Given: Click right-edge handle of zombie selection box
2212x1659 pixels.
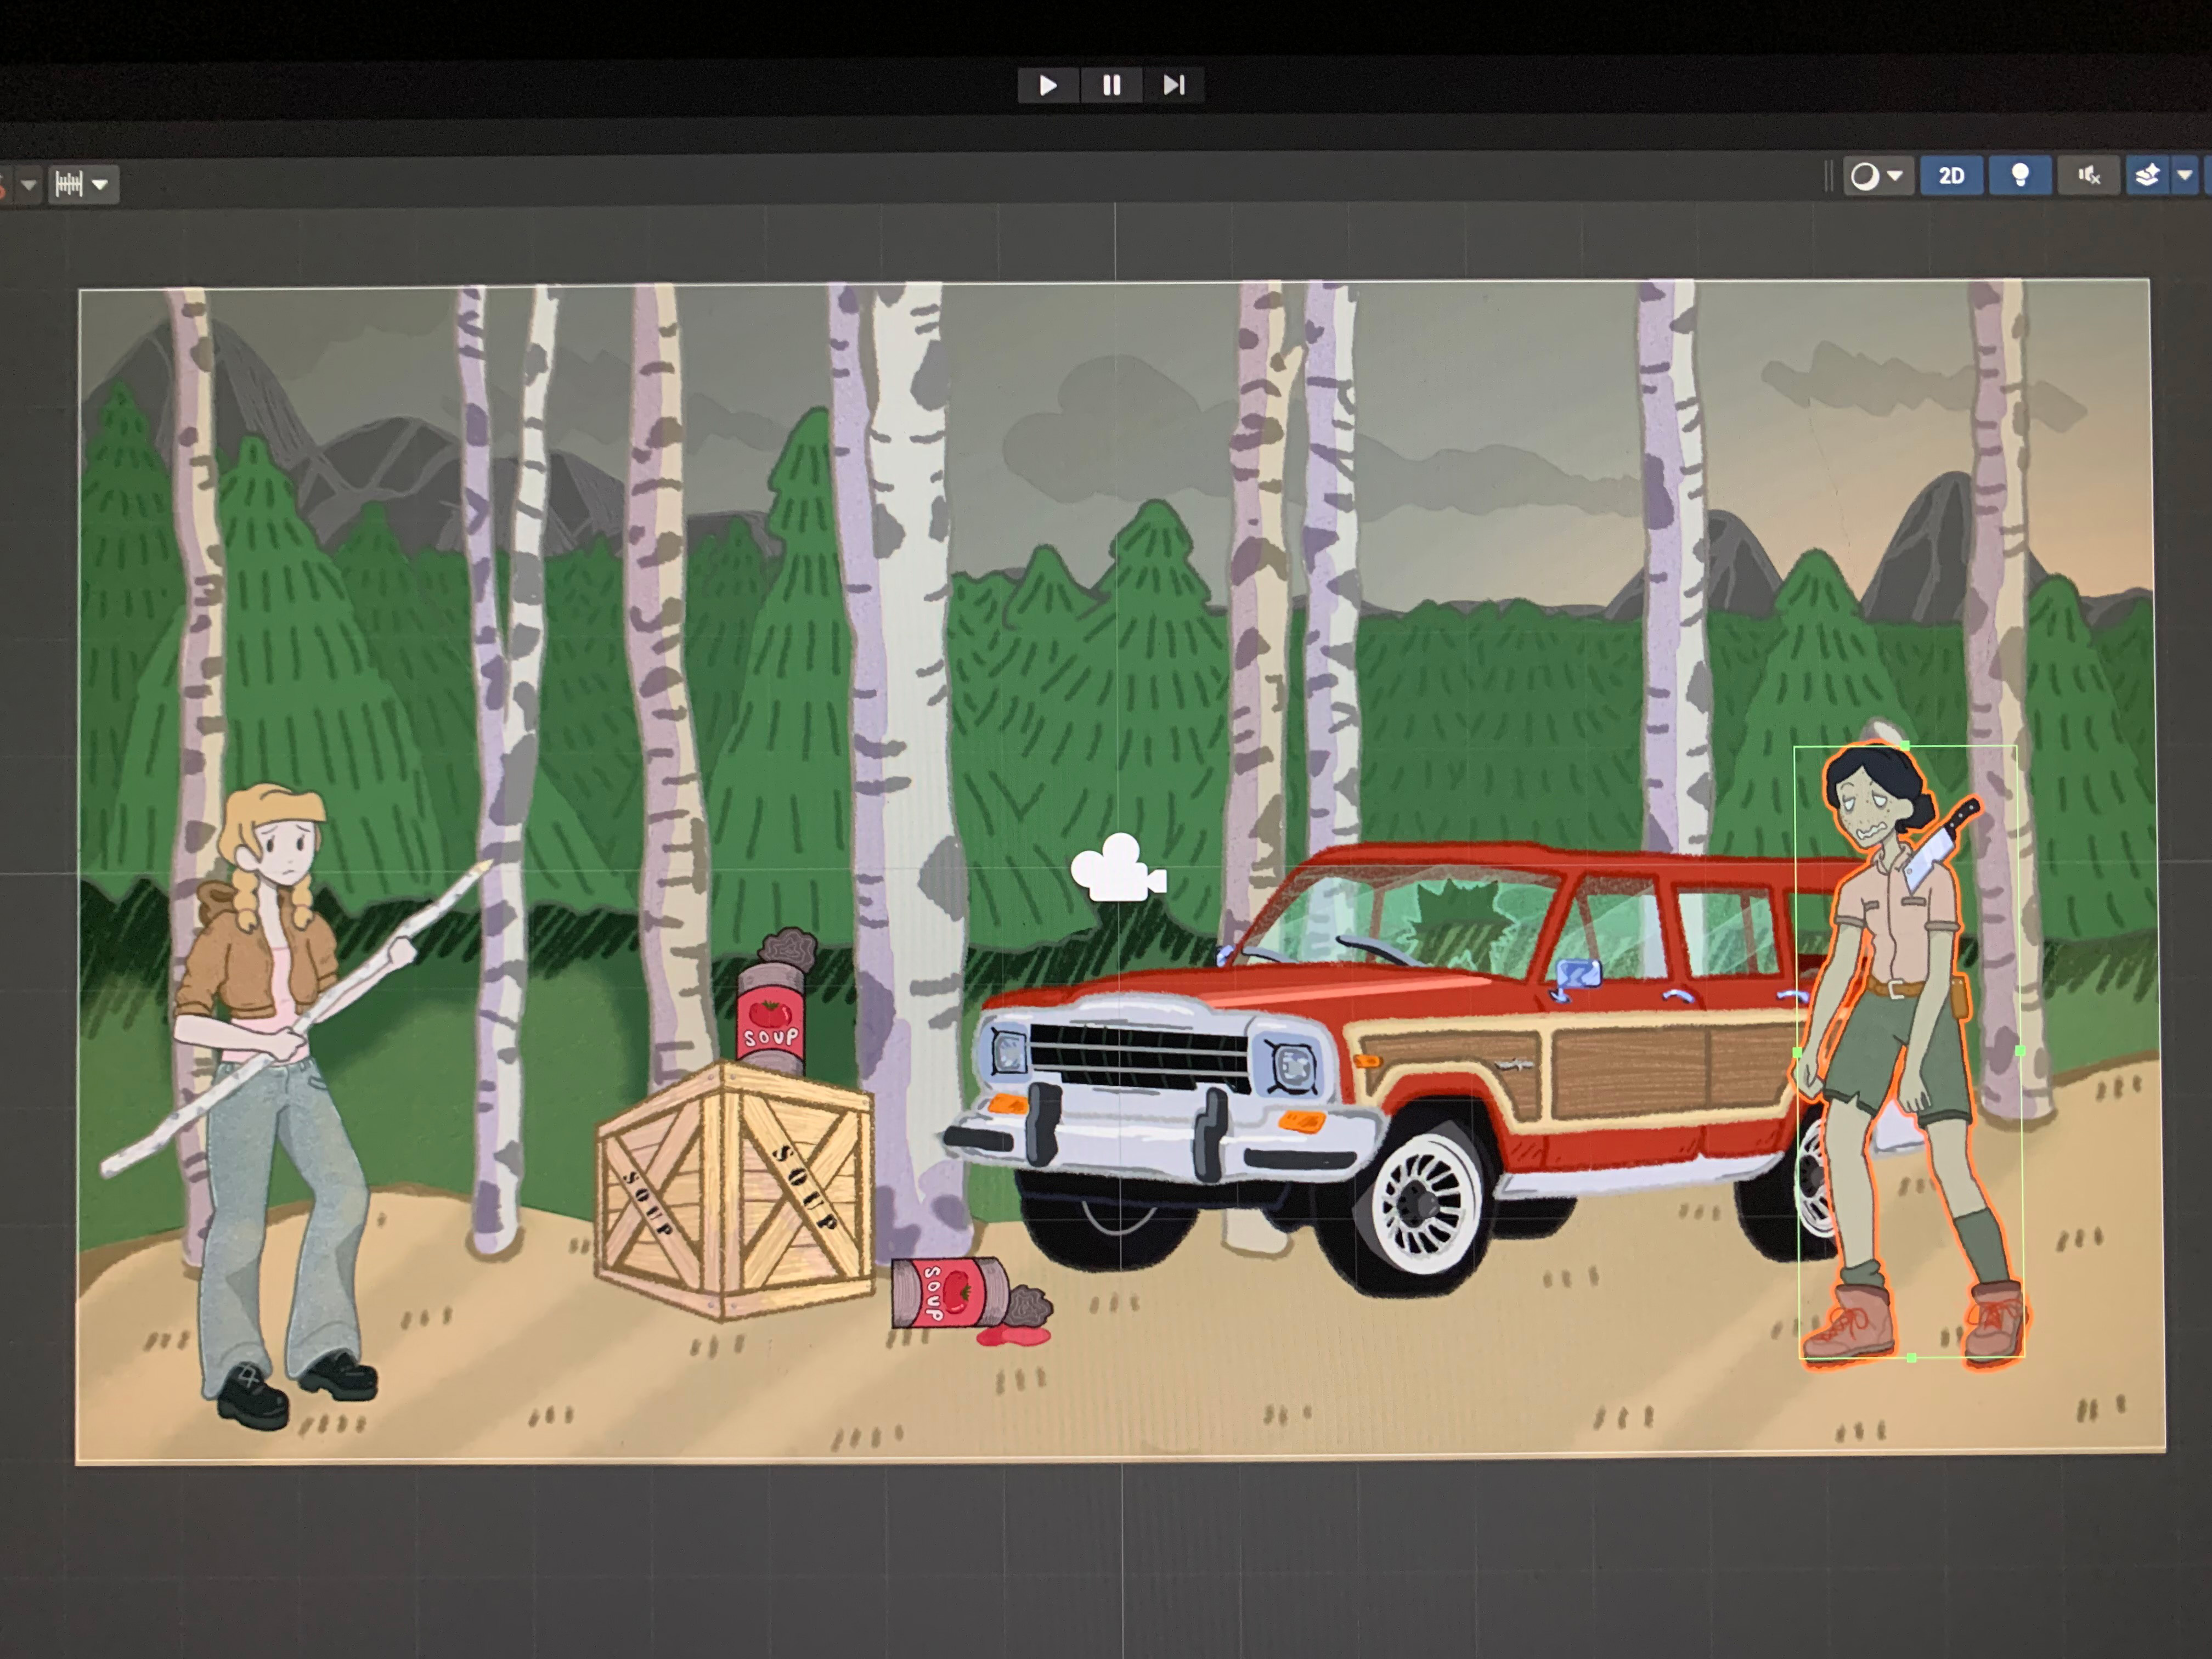Looking at the screenshot, I should pos(2019,1050).
